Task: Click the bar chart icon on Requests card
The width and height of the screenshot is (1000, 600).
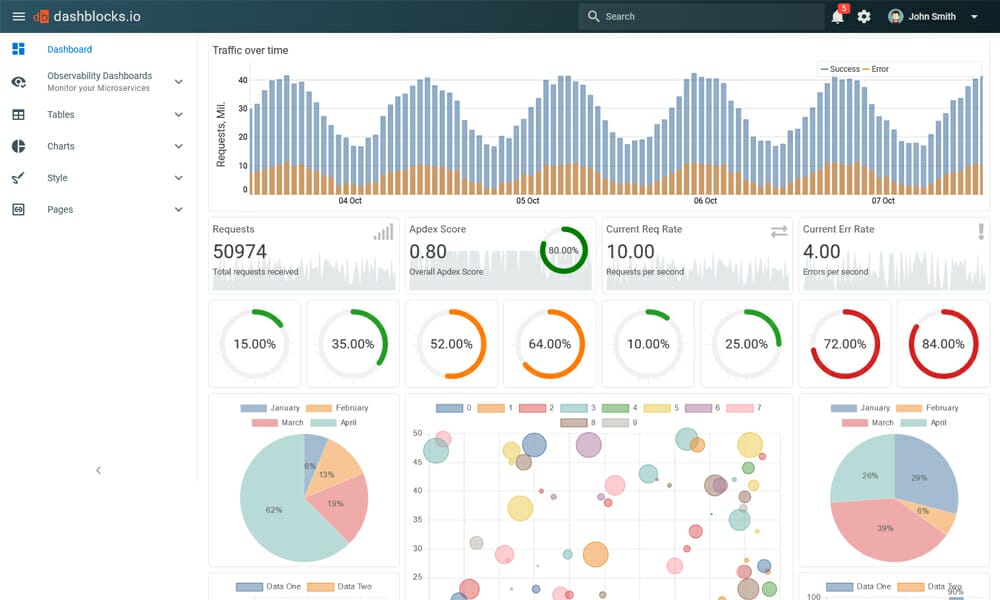Action: pos(381,231)
